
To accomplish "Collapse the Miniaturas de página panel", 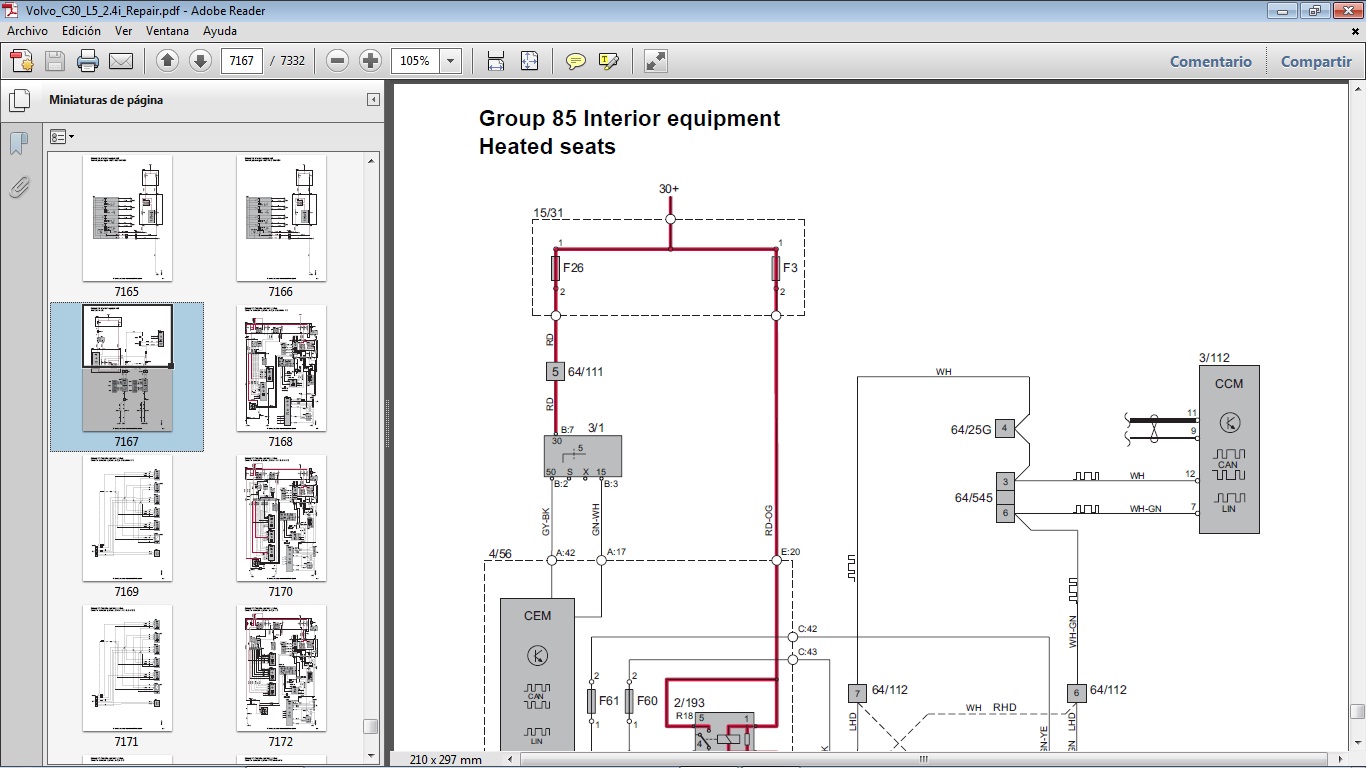I will coord(373,99).
